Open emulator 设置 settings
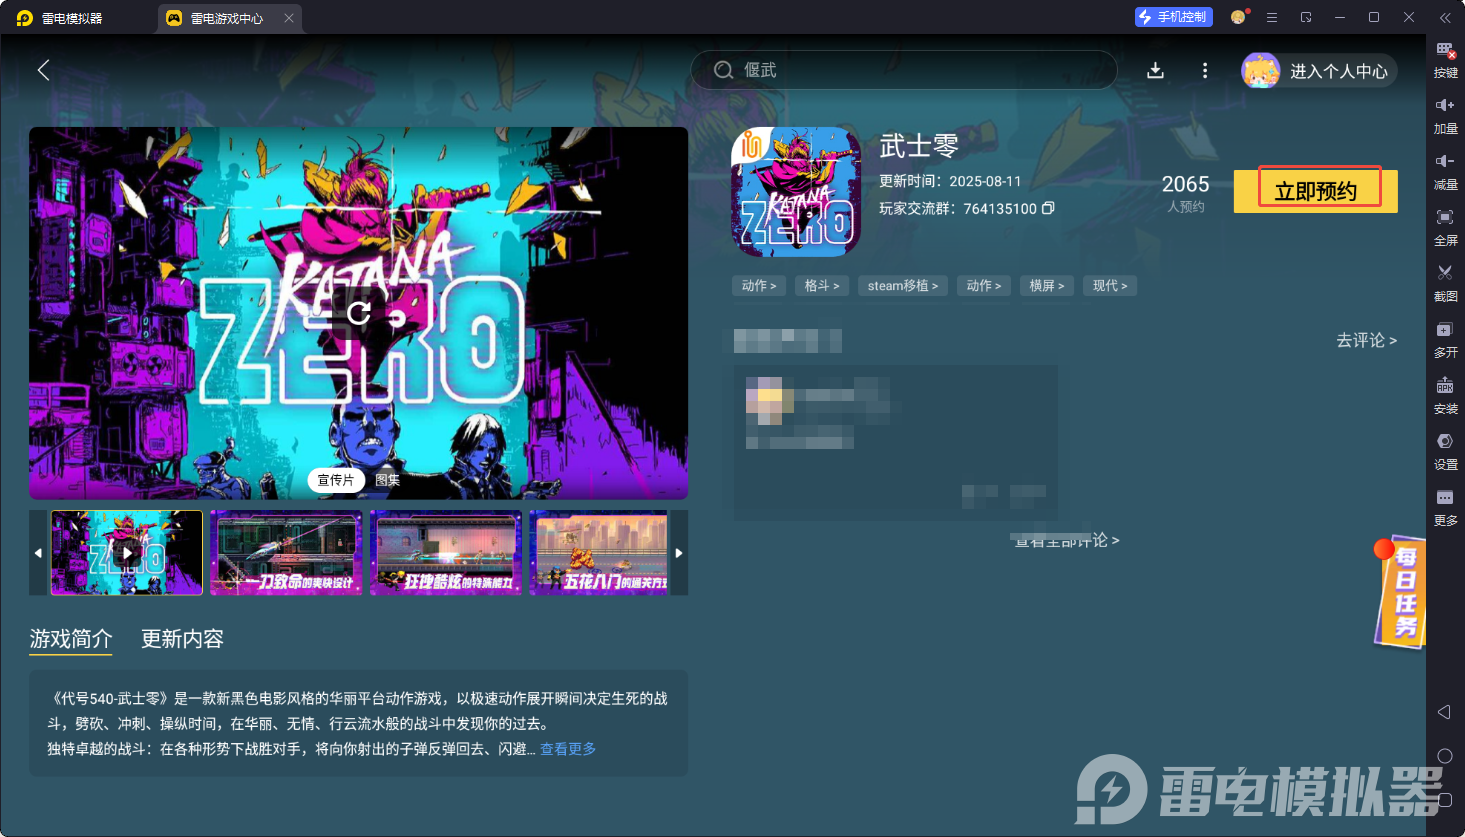The height and width of the screenshot is (837, 1465). click(1445, 452)
